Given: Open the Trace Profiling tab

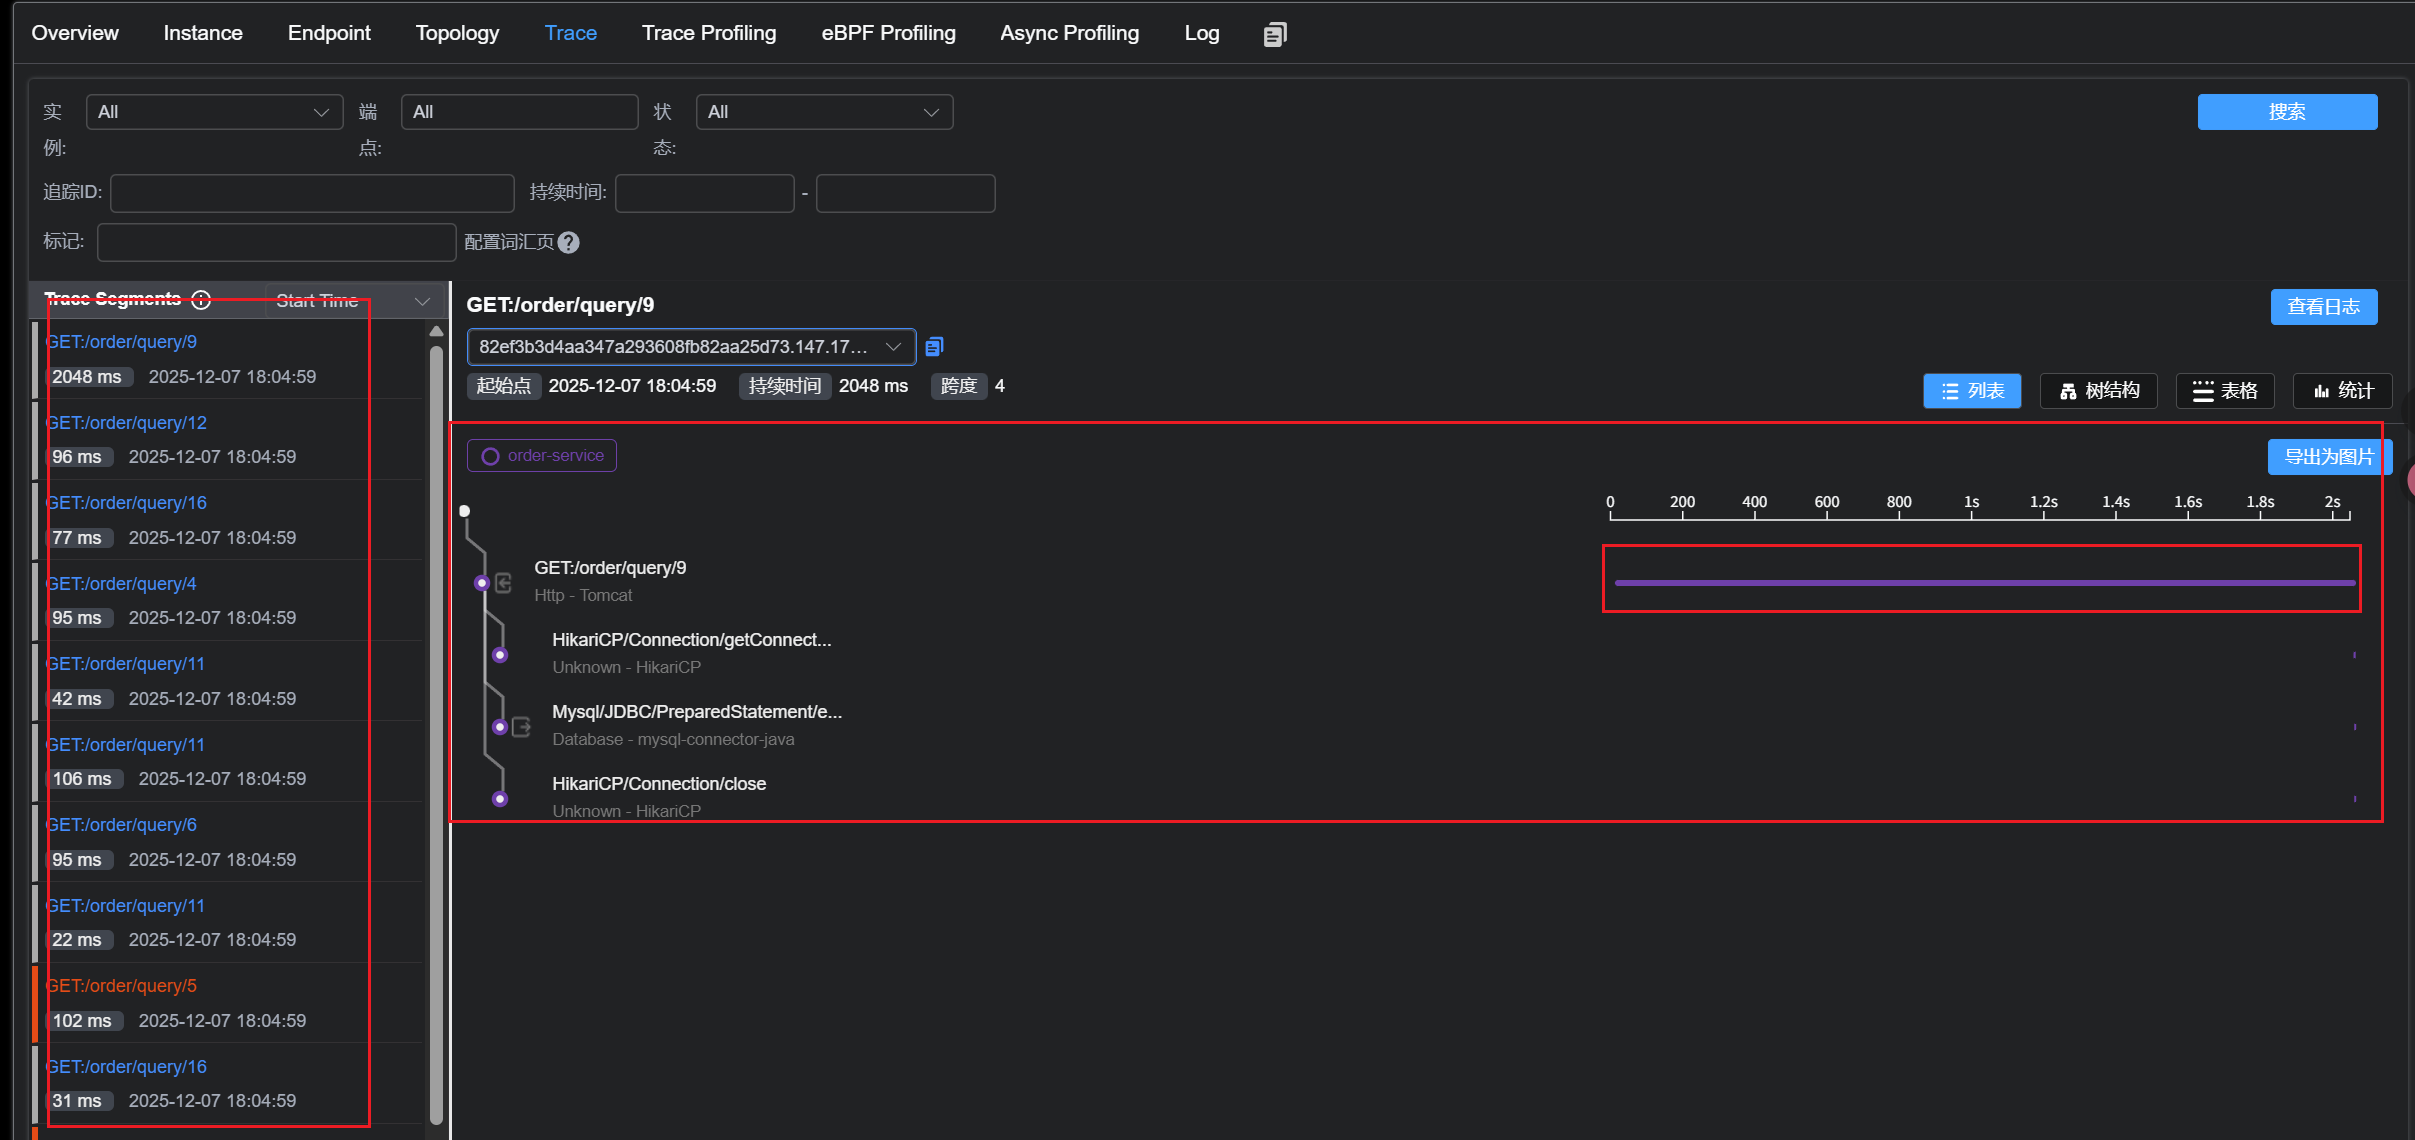Looking at the screenshot, I should click(x=708, y=33).
